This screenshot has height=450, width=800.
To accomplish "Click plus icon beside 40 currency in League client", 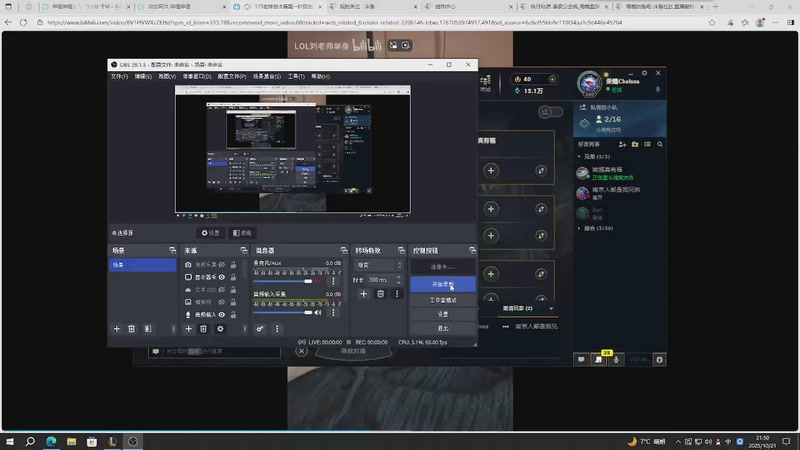I will [x=552, y=79].
